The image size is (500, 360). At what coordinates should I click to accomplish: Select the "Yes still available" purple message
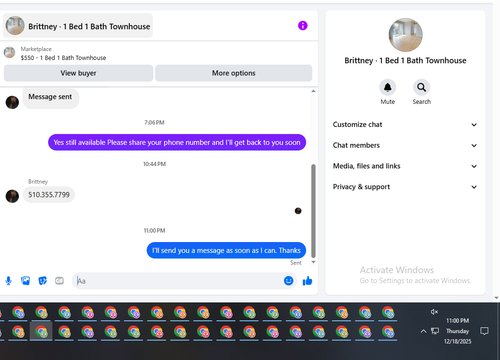point(177,142)
